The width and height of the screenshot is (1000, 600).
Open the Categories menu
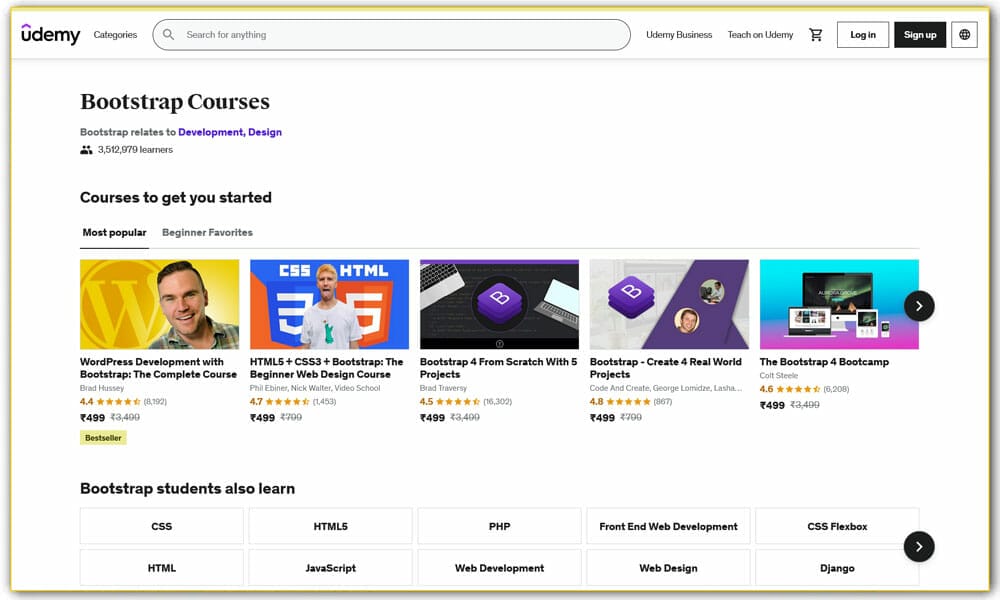115,34
